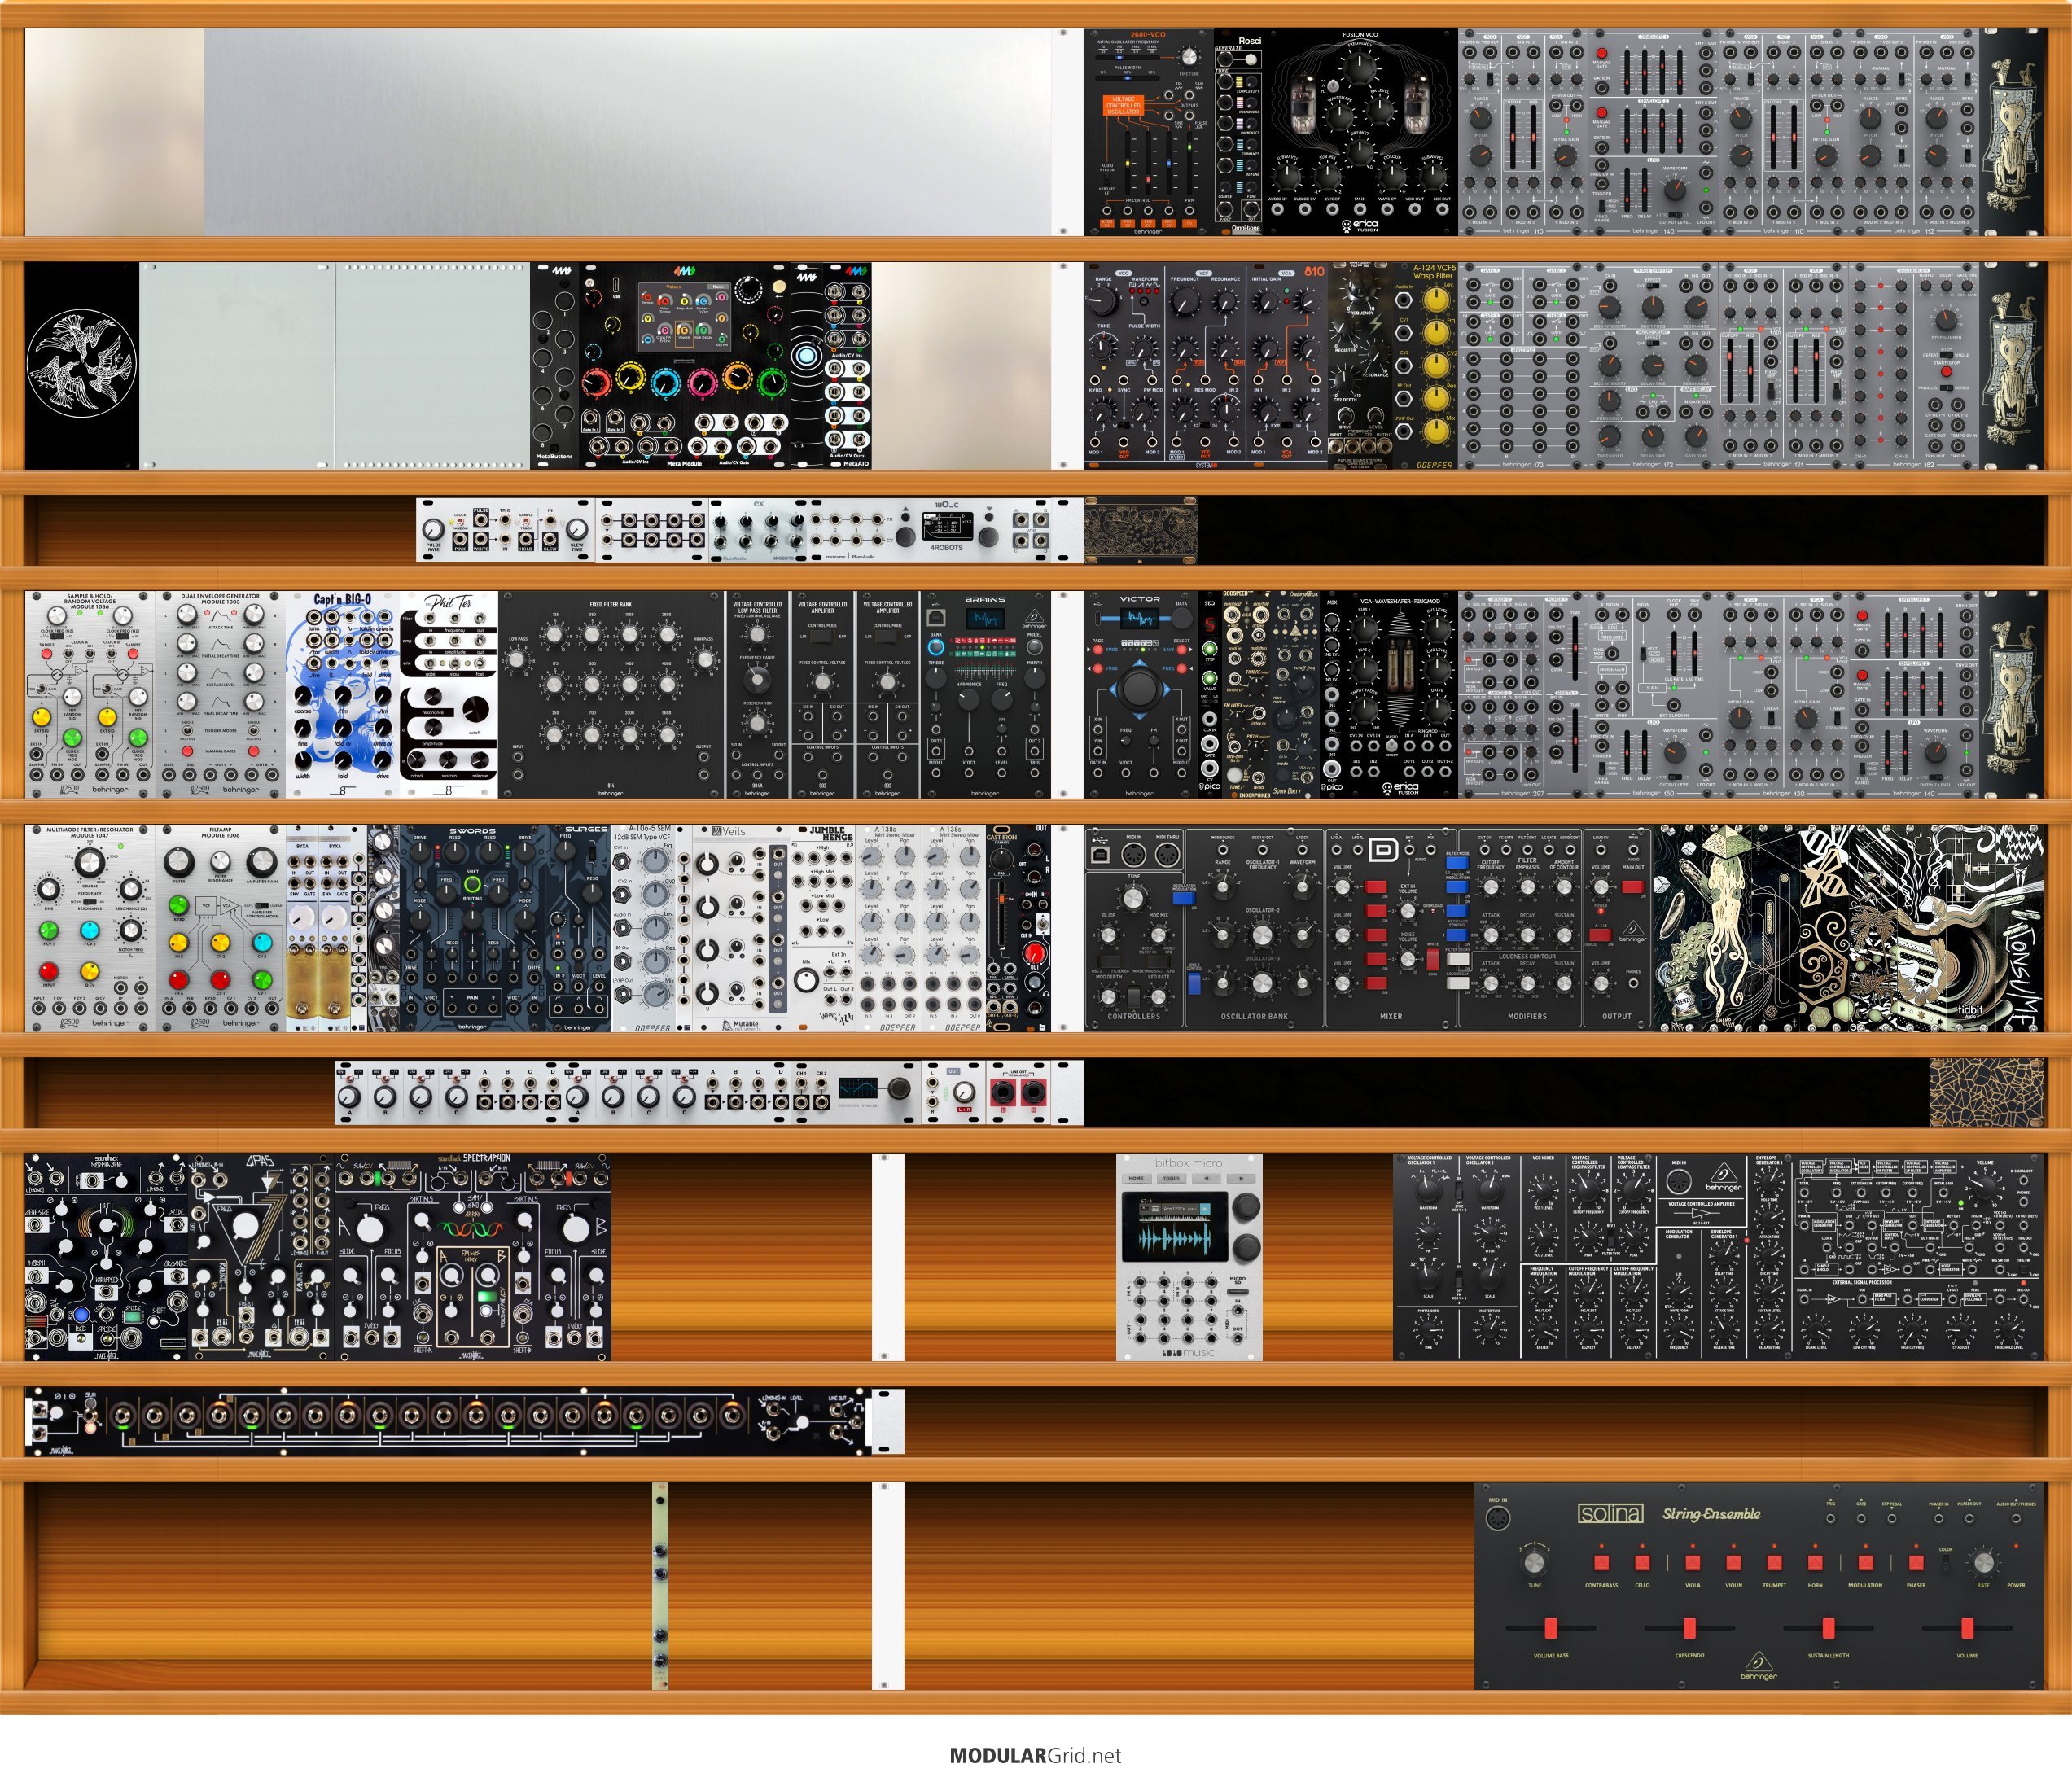Click the VOLUME BASS slider on Solina

pos(1551,1629)
